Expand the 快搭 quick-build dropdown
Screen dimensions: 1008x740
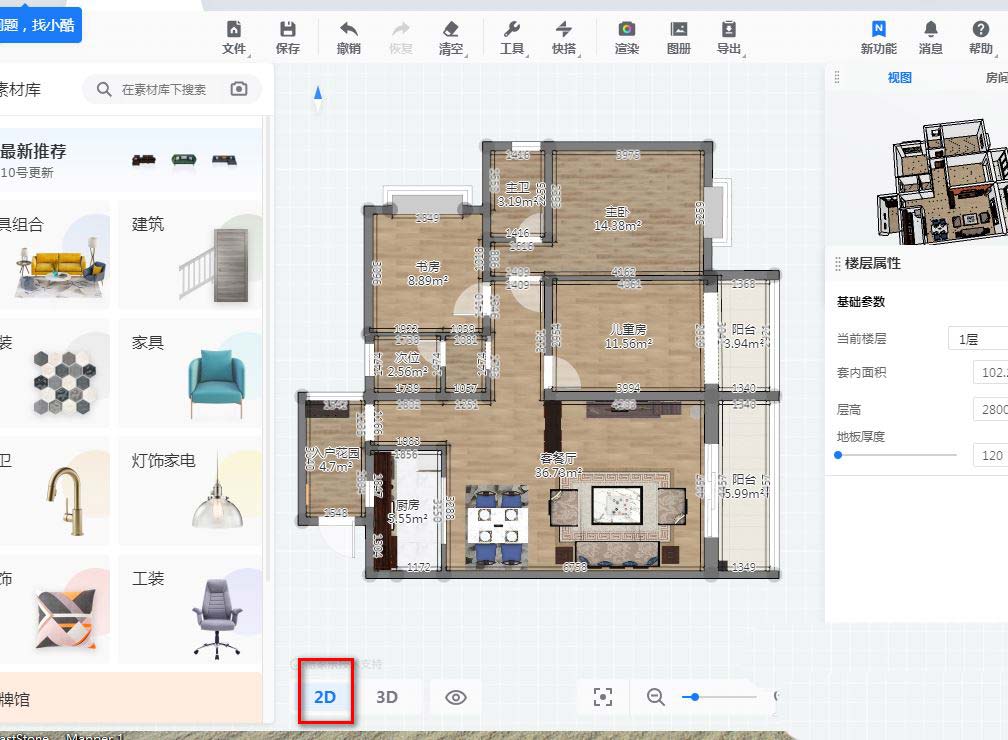(564, 37)
